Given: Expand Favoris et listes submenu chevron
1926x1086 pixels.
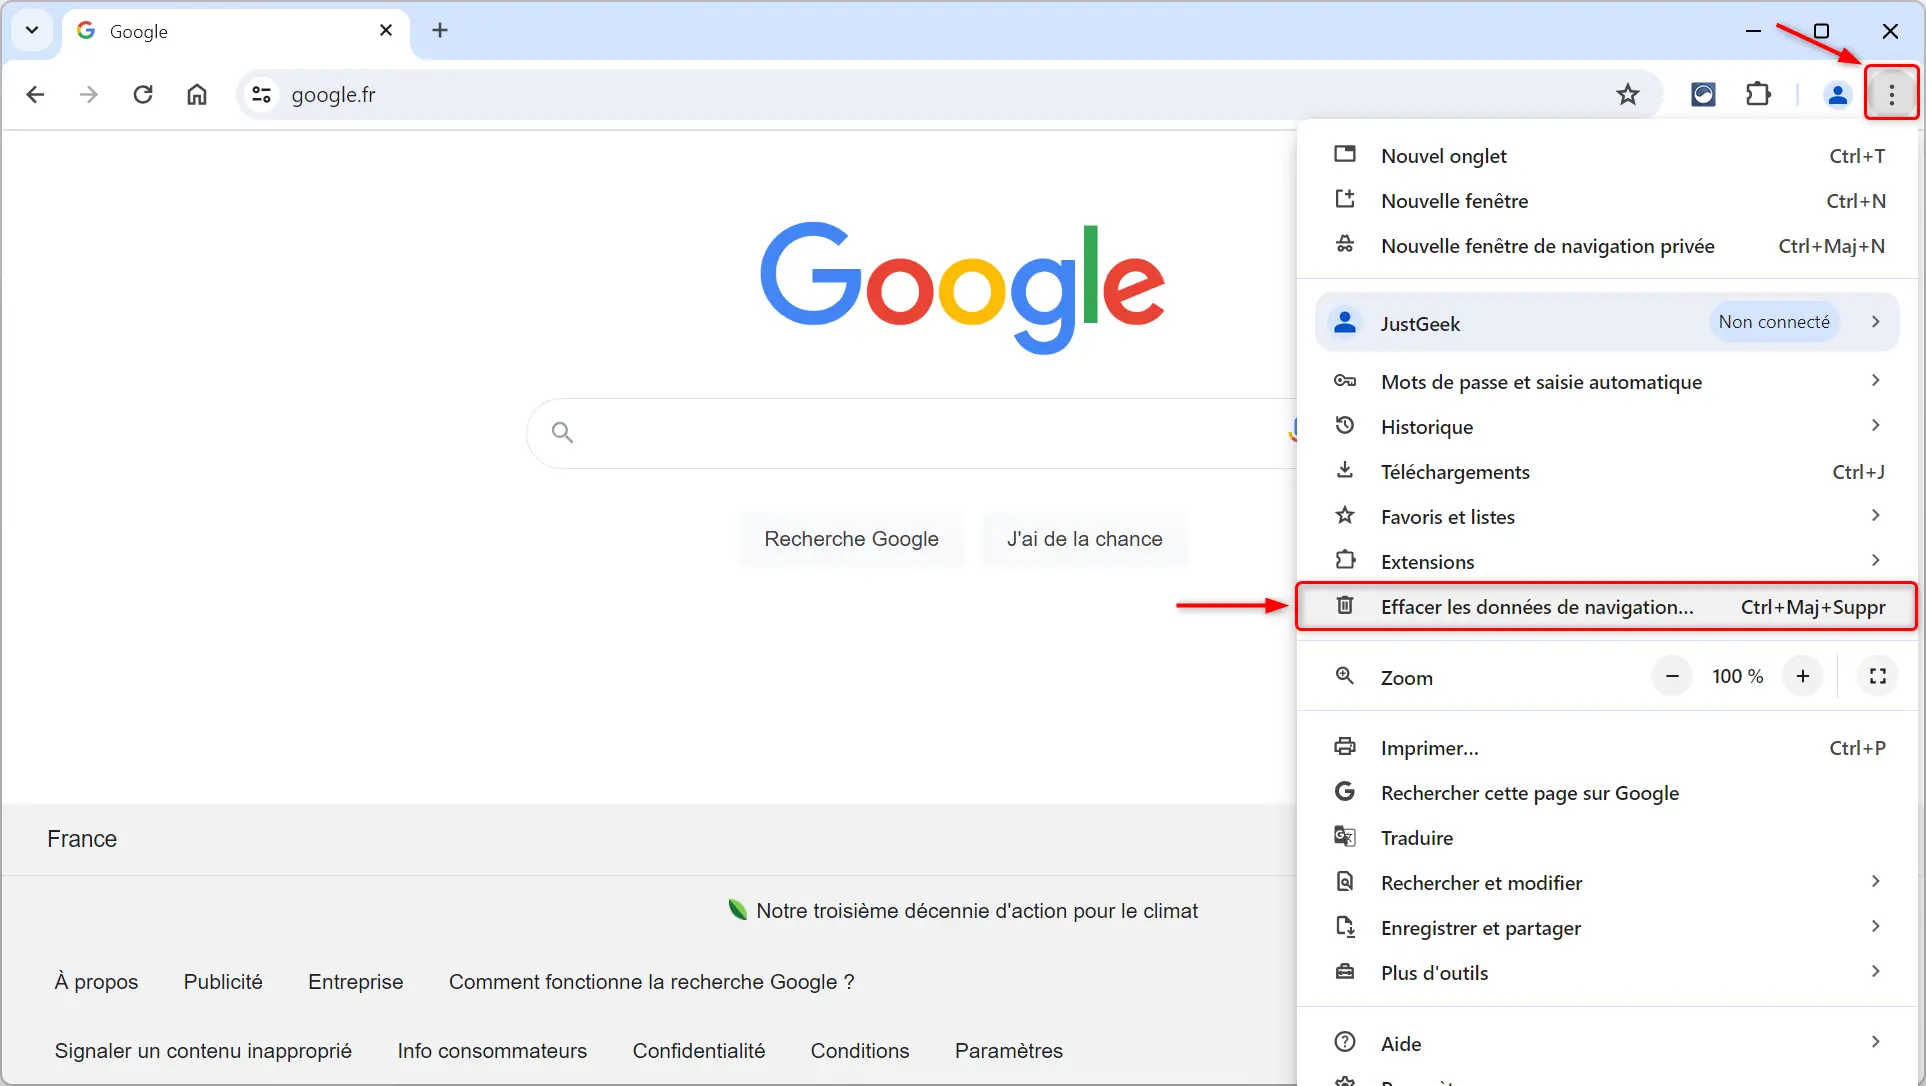Looking at the screenshot, I should (1876, 515).
